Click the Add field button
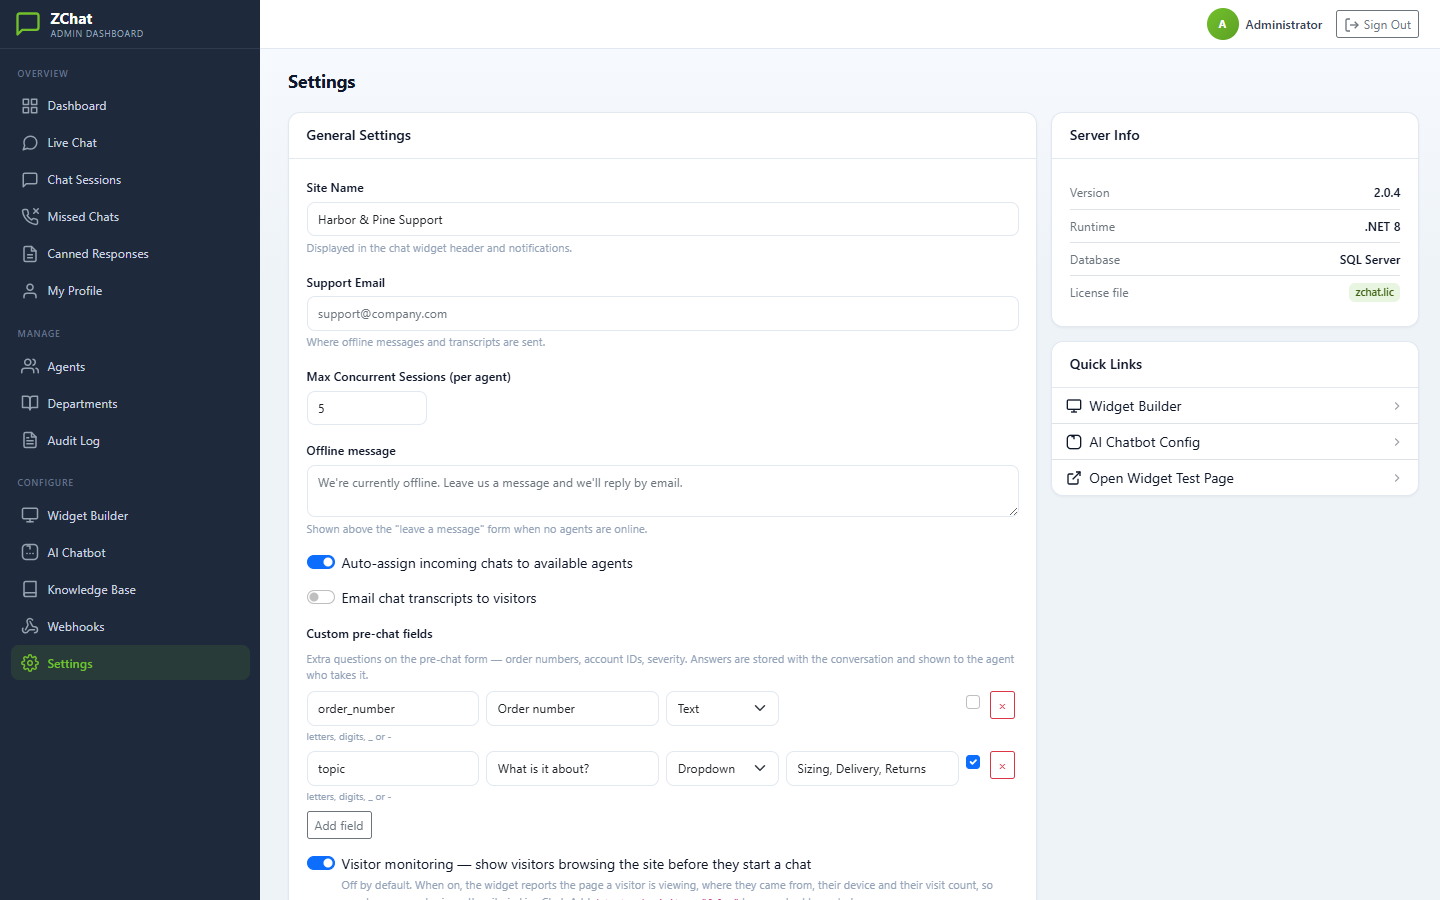 [x=339, y=825]
